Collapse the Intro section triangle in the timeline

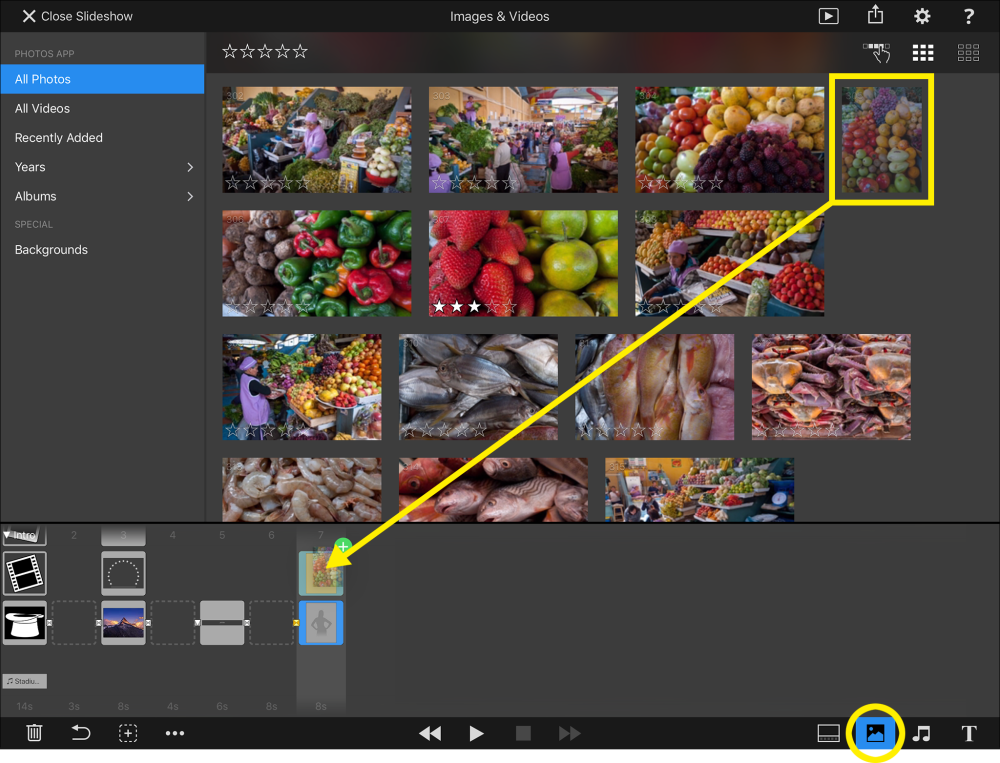(7, 534)
